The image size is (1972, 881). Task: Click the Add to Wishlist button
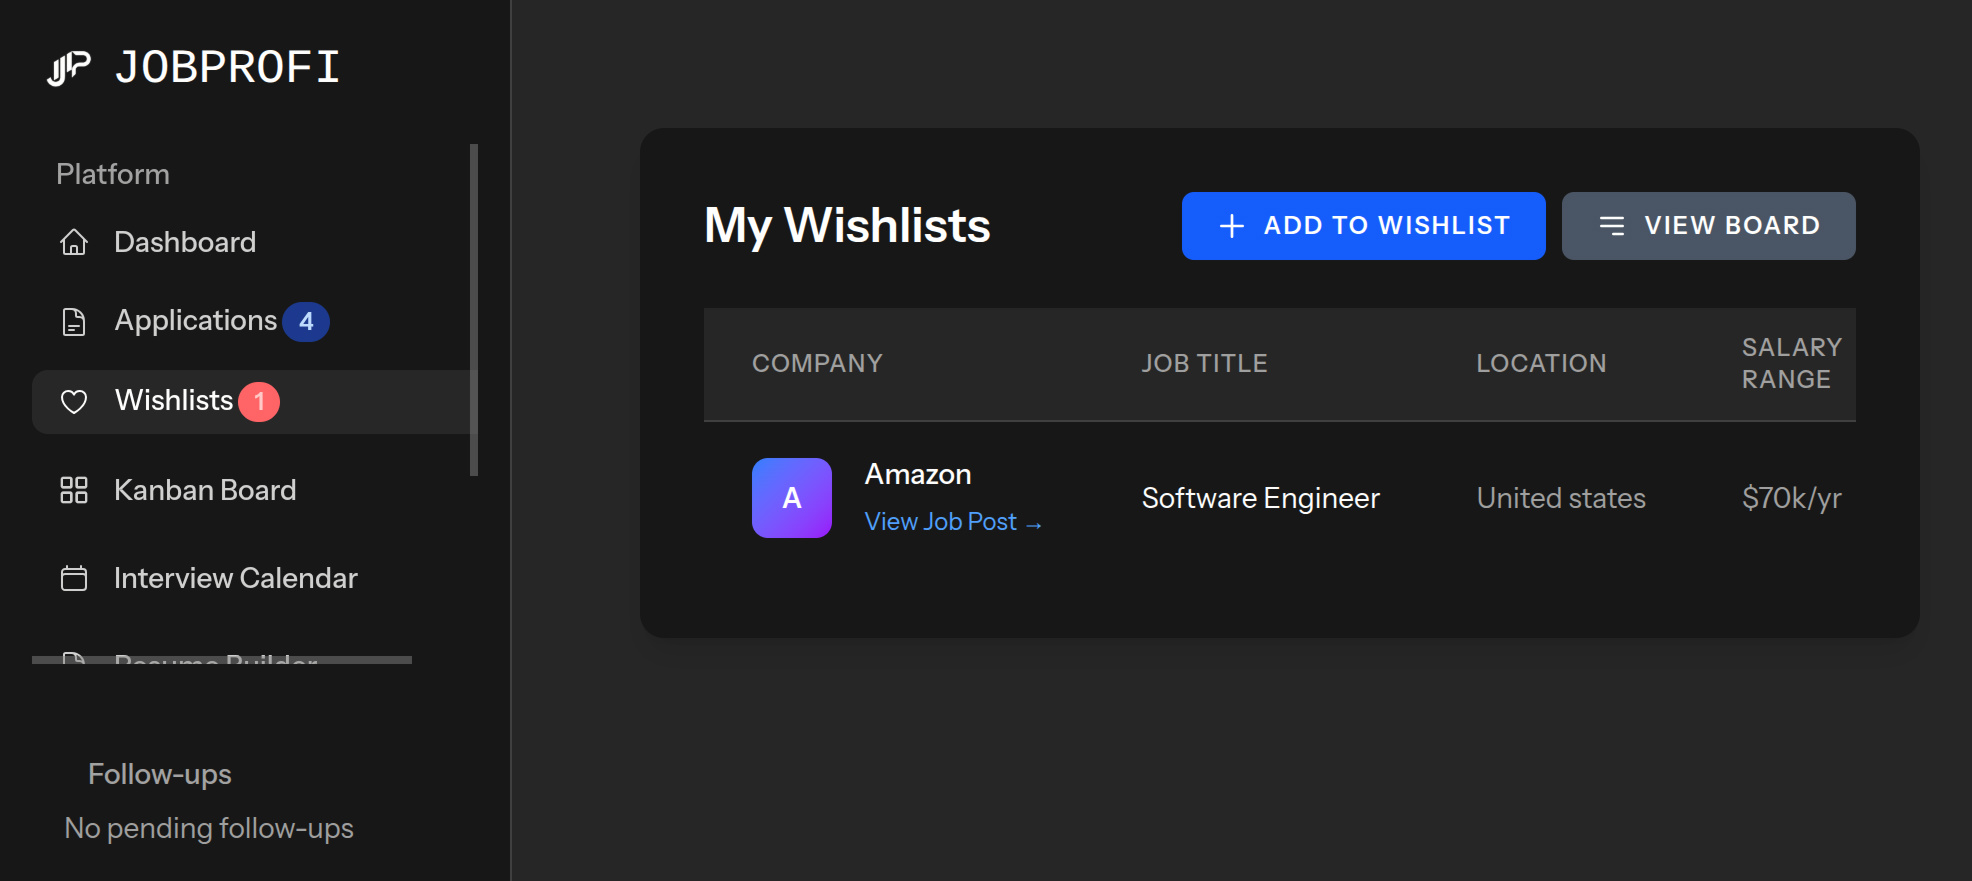(1363, 225)
